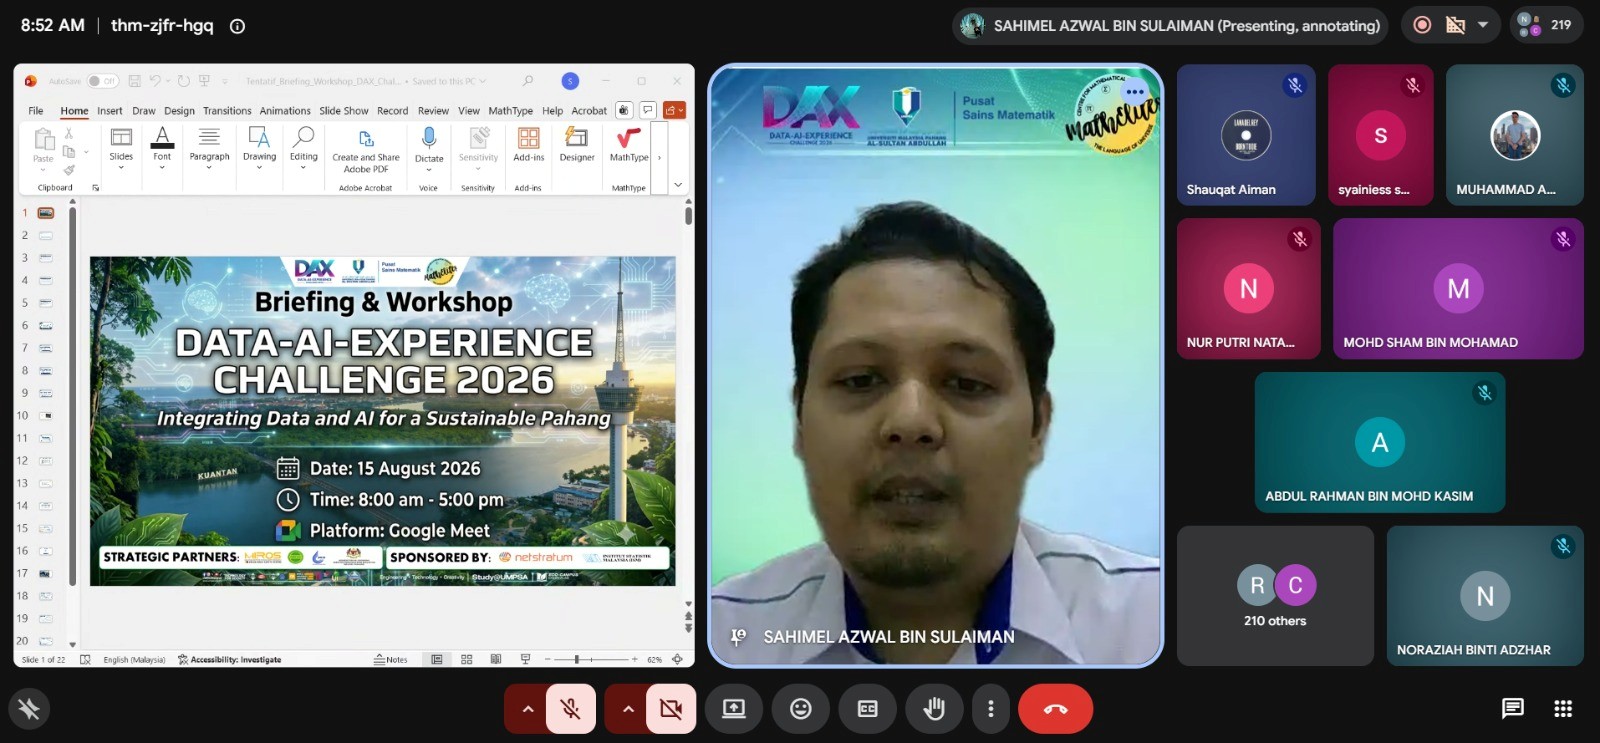Click the recording indicator icon
1600x743 pixels.
[x=1422, y=25]
